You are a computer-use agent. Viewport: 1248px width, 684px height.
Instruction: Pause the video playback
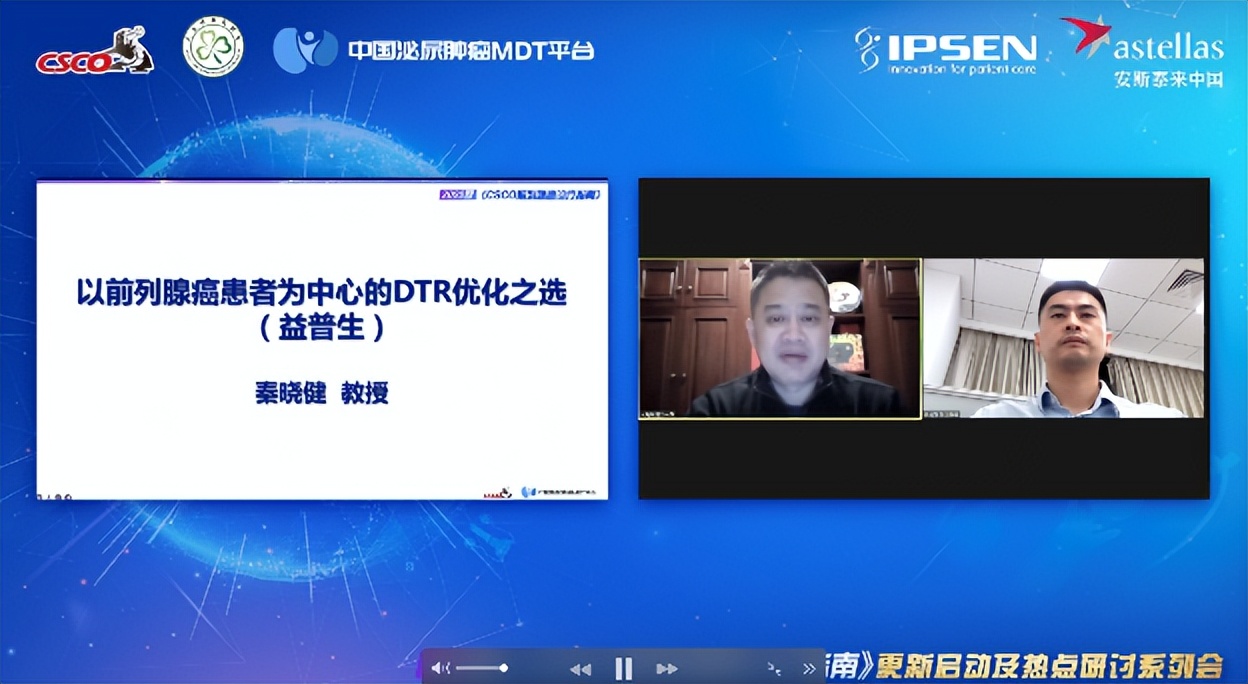[623, 668]
